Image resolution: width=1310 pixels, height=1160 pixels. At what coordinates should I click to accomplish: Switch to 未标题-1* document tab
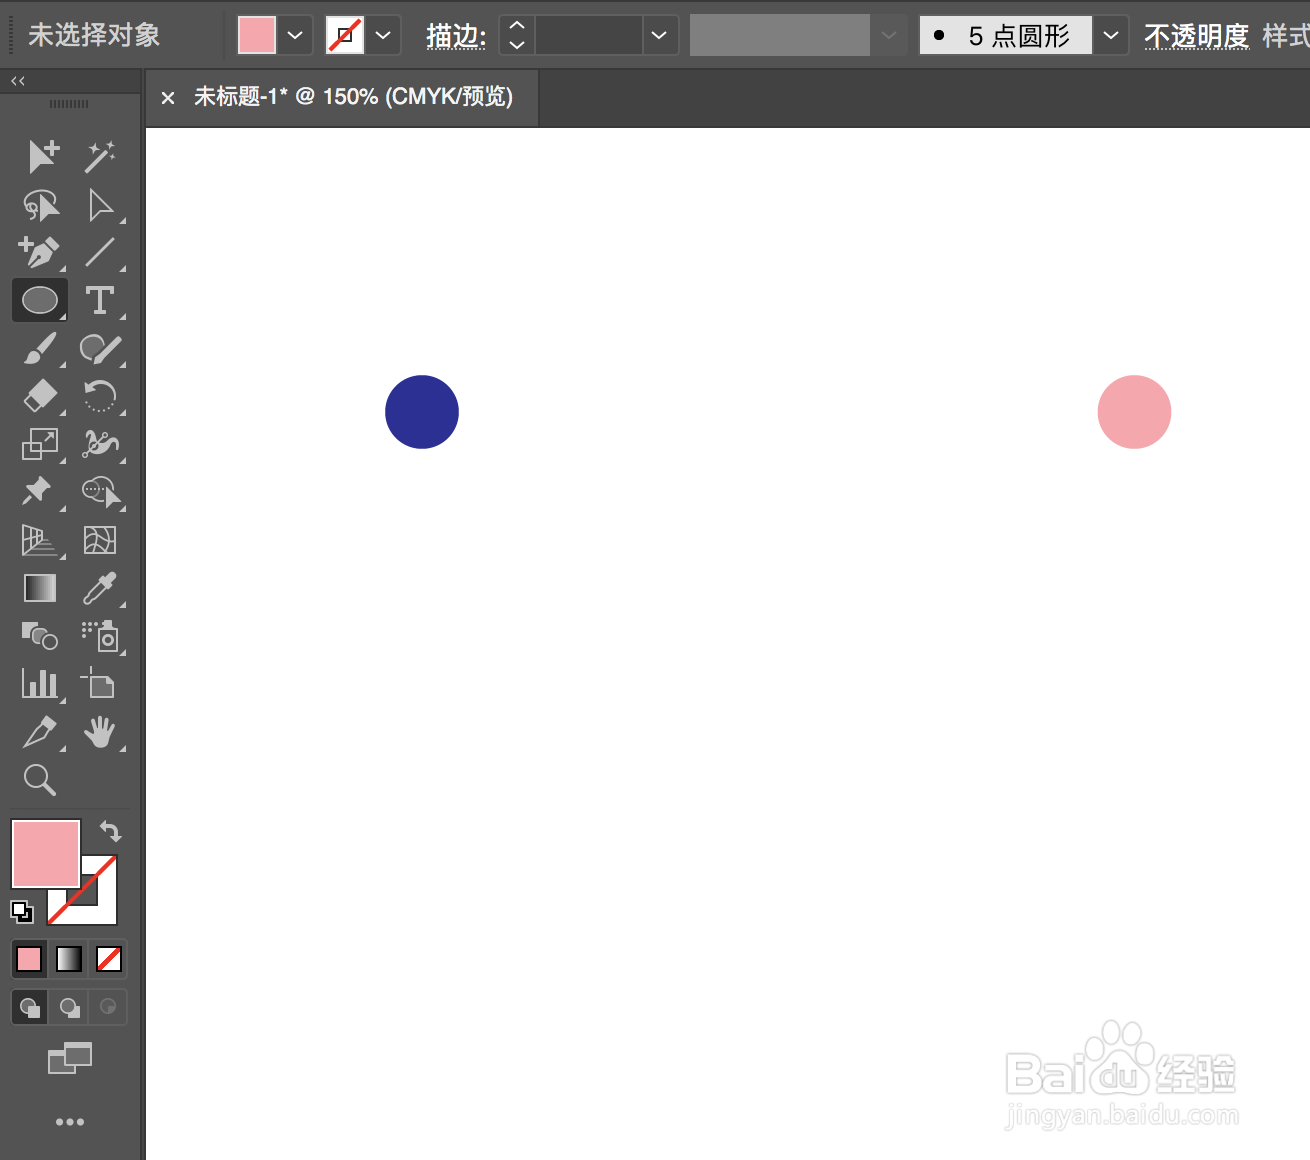point(353,97)
